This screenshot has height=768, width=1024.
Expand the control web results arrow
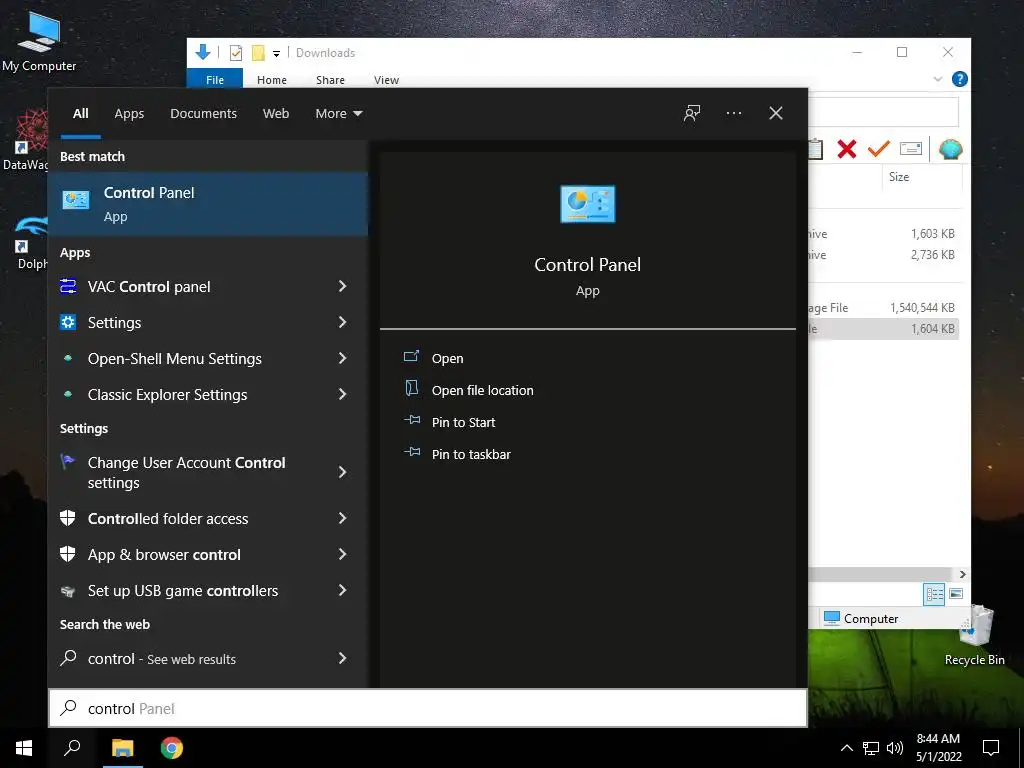342,658
